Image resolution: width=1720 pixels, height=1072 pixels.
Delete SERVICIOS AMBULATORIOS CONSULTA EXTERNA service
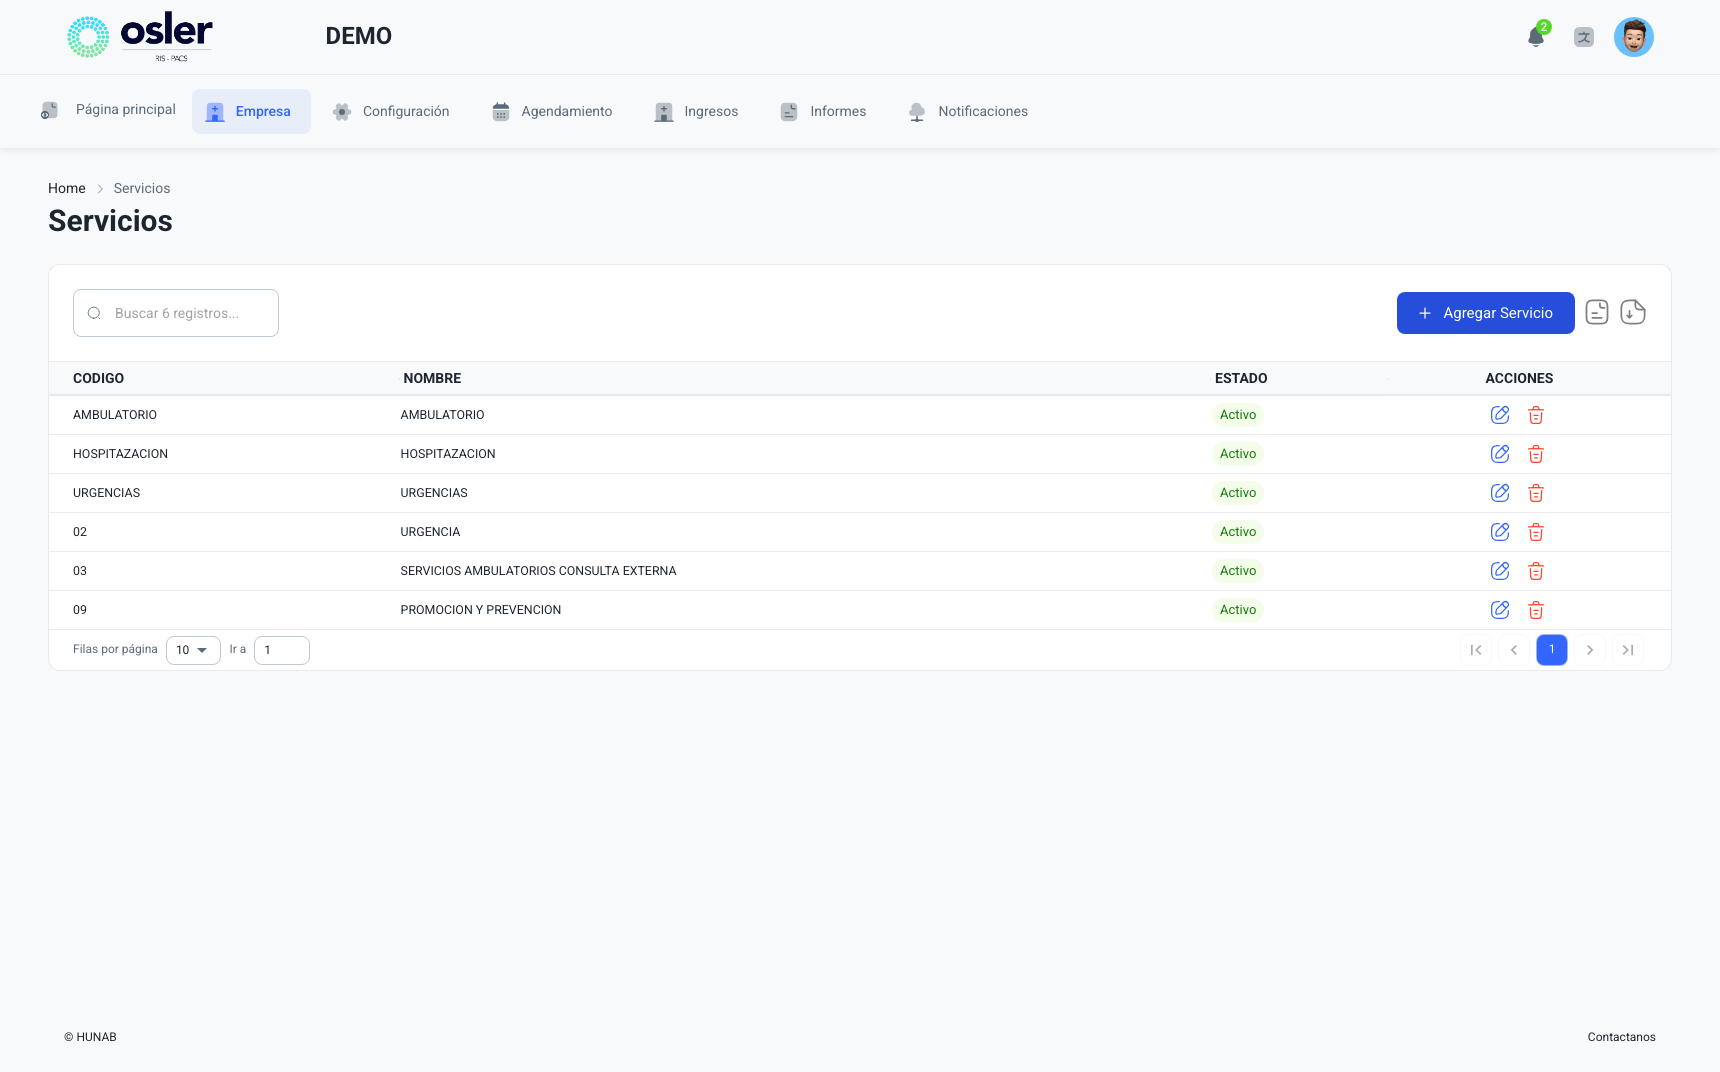1536,571
